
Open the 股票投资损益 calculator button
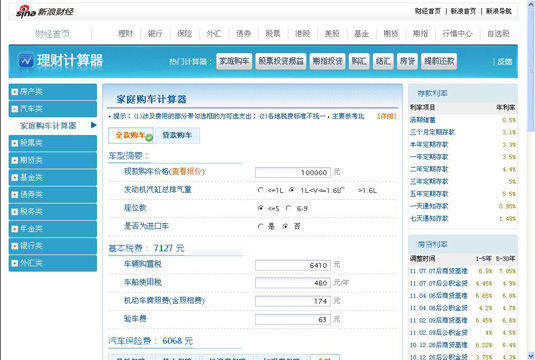[281, 61]
